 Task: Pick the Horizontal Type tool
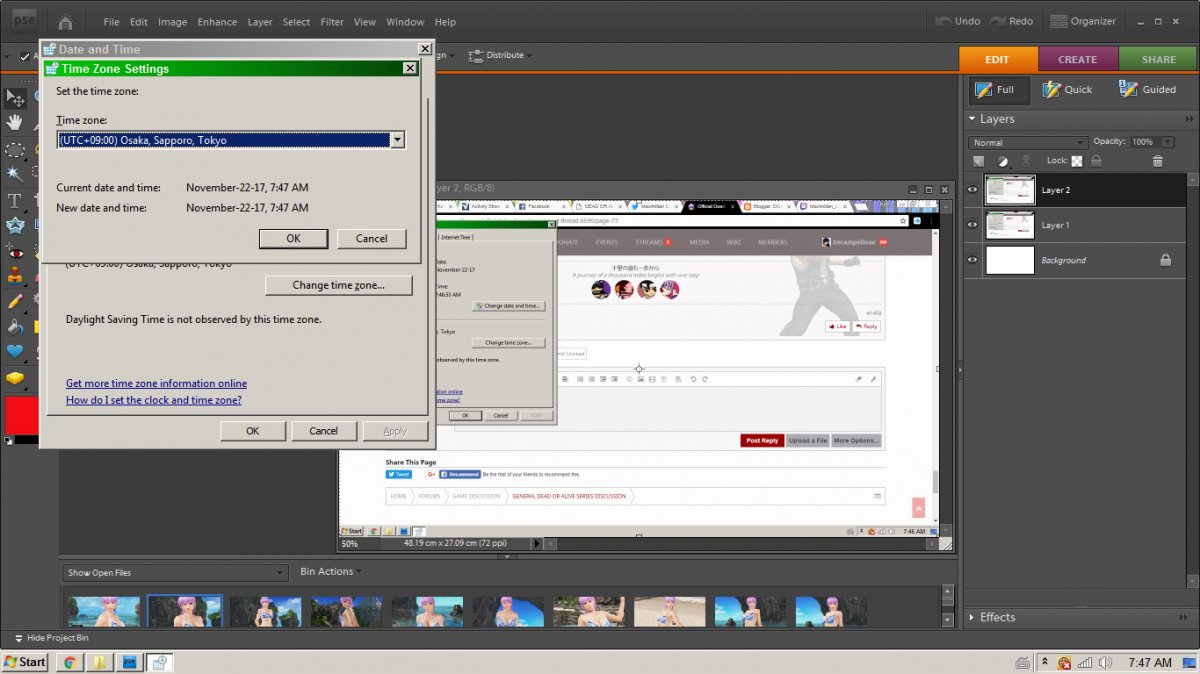(x=15, y=200)
